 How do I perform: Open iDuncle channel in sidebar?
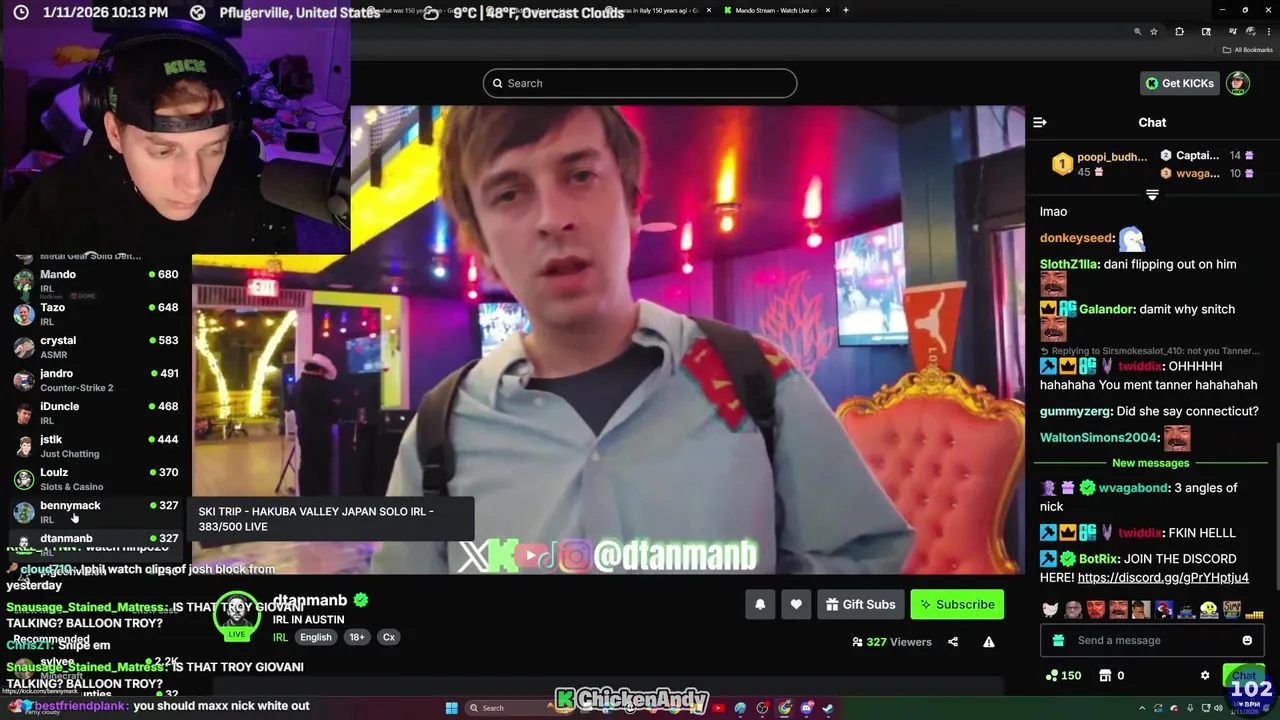tap(95, 412)
